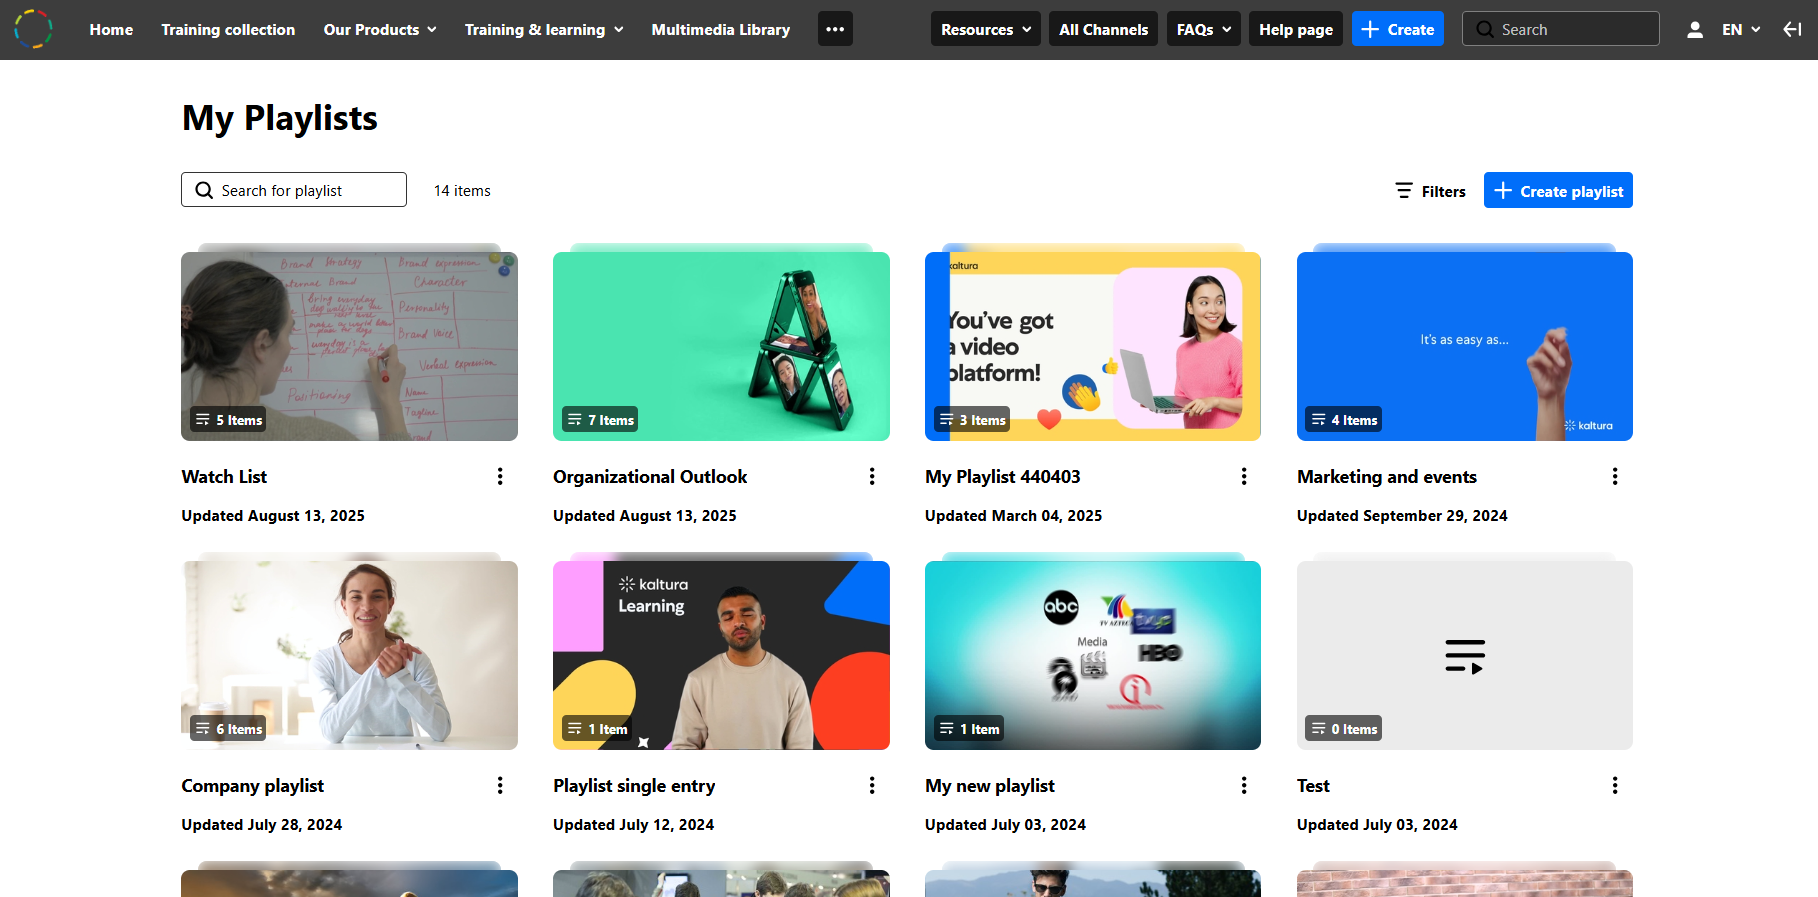Open the Resources dropdown

(986, 29)
